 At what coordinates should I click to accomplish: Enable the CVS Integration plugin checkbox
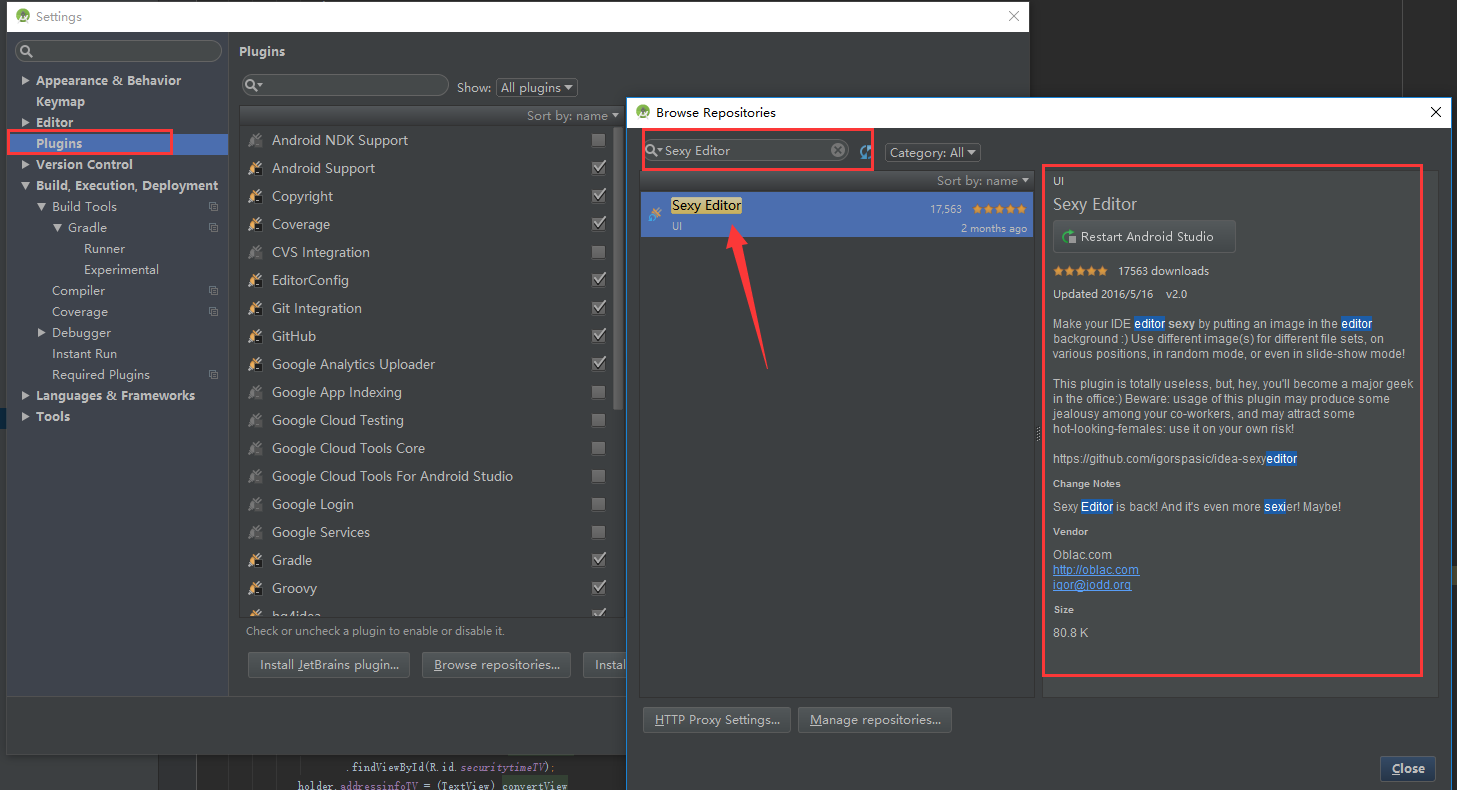tap(598, 252)
